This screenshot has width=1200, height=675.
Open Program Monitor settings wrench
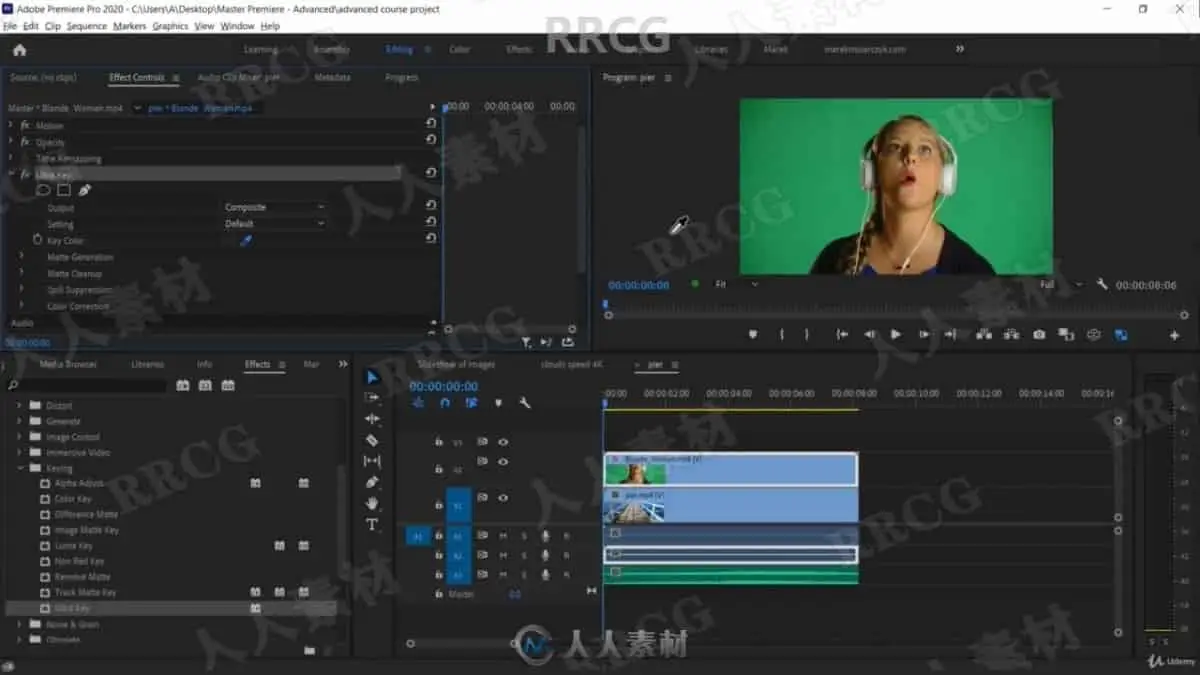tap(1102, 284)
